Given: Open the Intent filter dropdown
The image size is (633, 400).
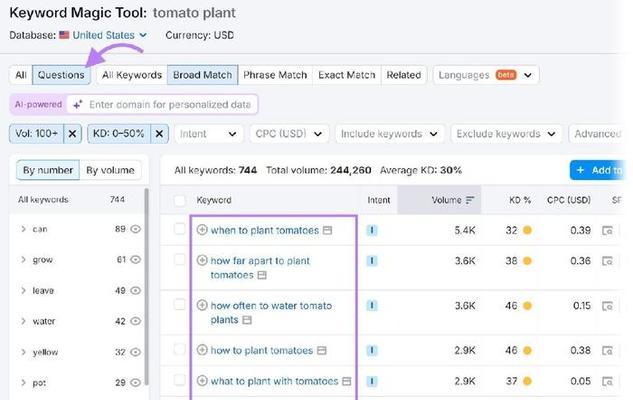Looking at the screenshot, I should [208, 134].
